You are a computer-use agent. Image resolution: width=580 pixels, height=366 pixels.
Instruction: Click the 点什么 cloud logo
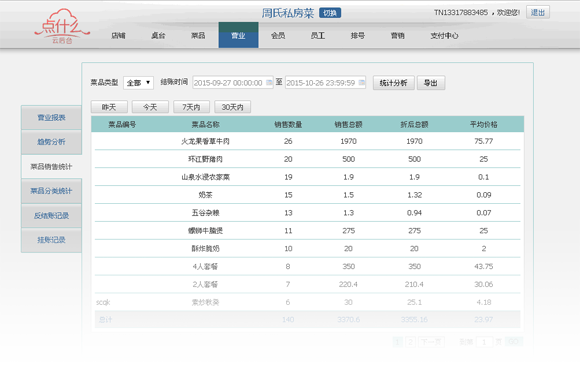(62, 26)
